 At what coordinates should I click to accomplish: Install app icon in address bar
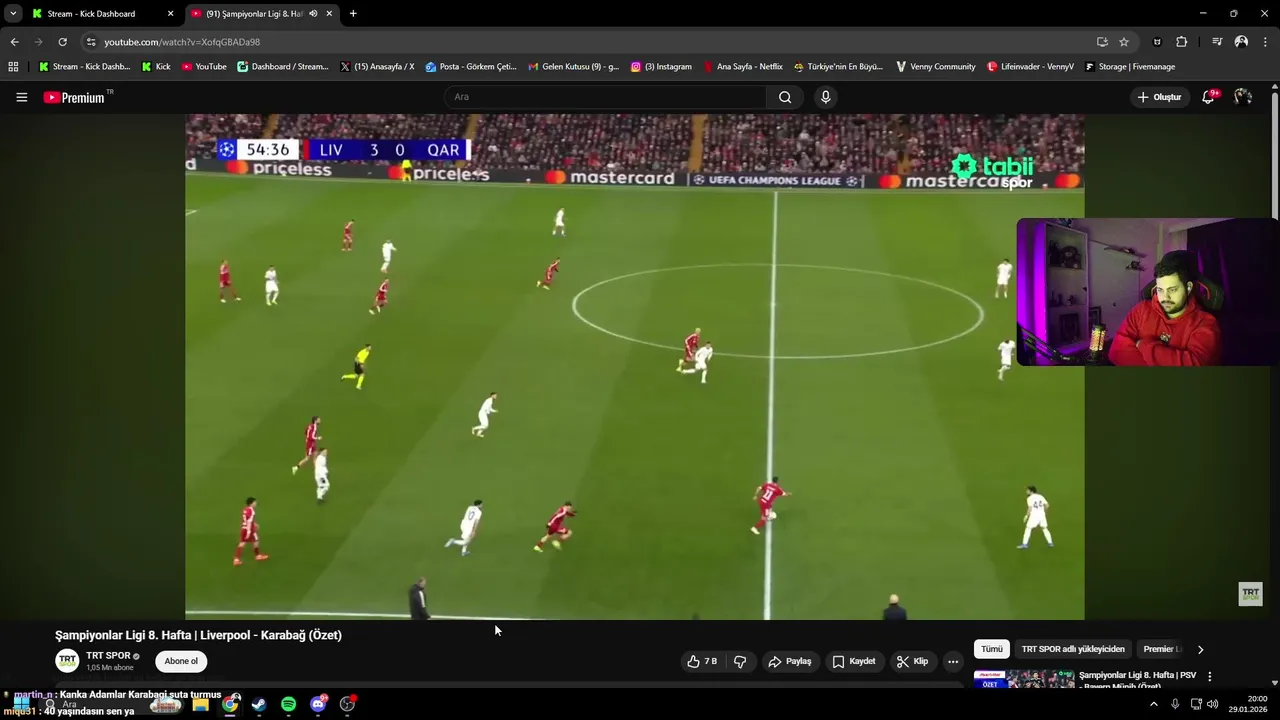point(1102,42)
